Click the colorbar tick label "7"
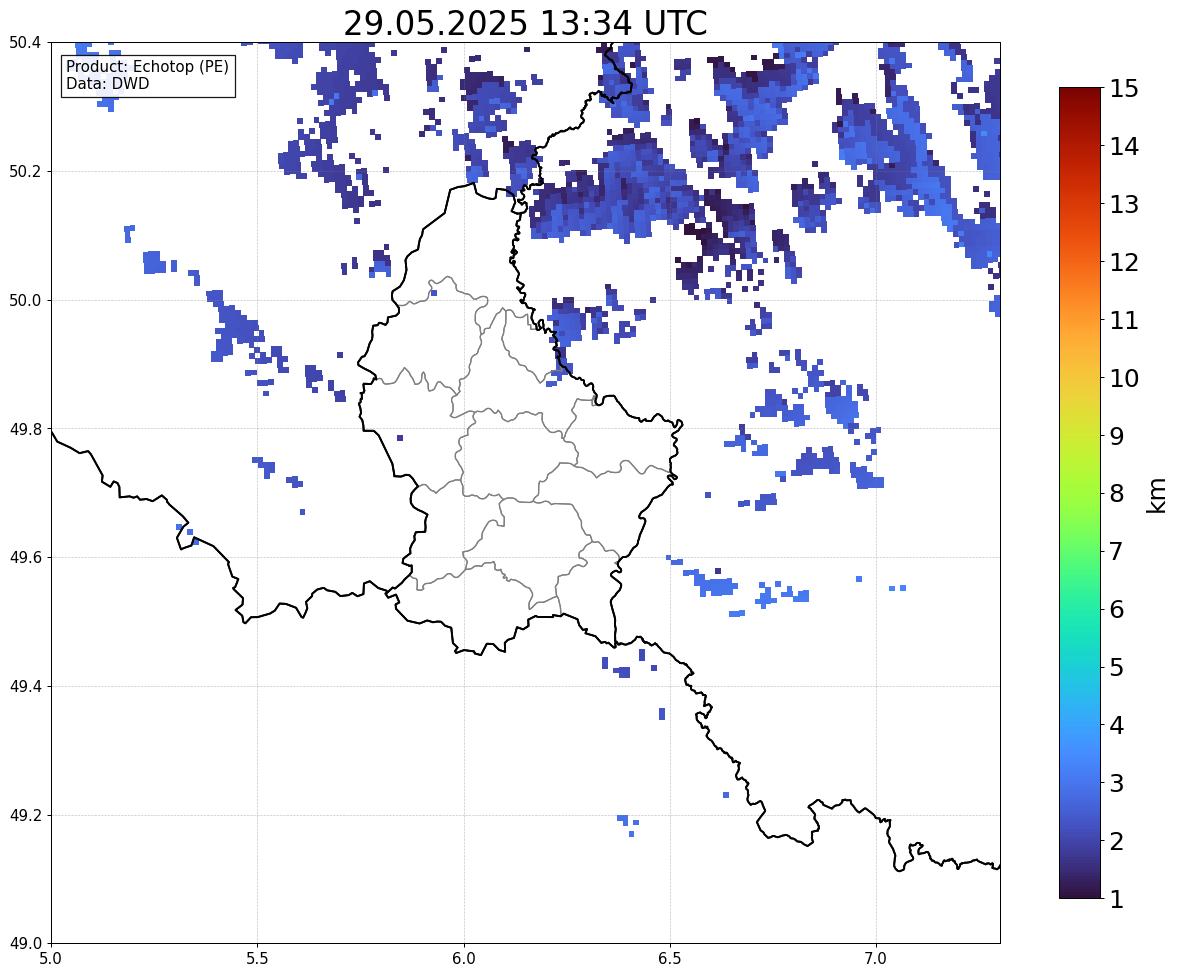The width and height of the screenshot is (1178, 976). pyautogui.click(x=1117, y=551)
